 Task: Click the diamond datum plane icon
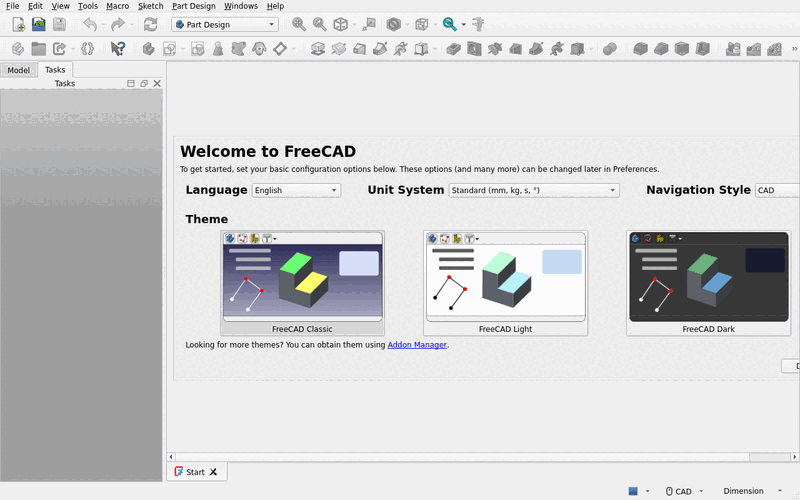click(x=280, y=48)
